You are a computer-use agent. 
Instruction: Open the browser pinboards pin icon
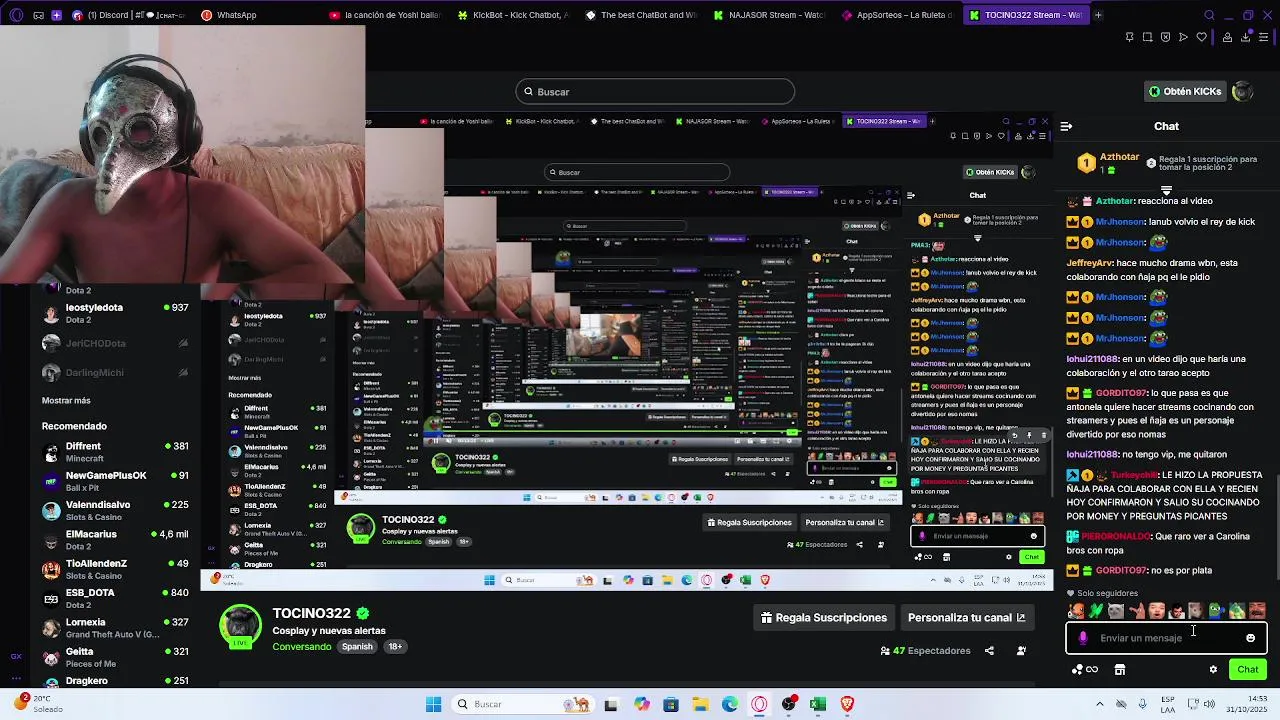point(1129,37)
